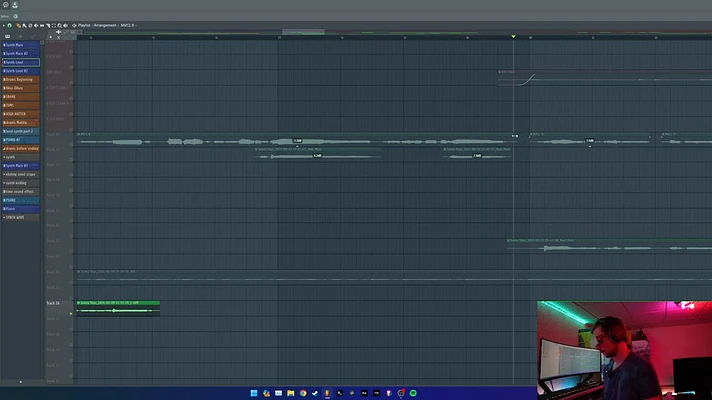The width and height of the screenshot is (712, 400).
Task: Select Synth Lead #2 pattern in picker
Action: (x=20, y=71)
